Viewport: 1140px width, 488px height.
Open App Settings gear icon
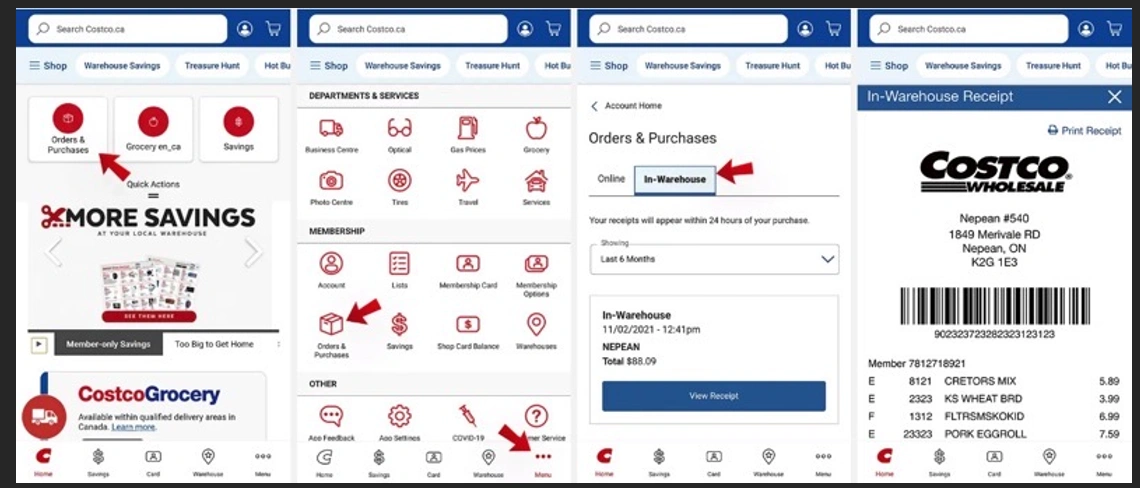click(399, 415)
